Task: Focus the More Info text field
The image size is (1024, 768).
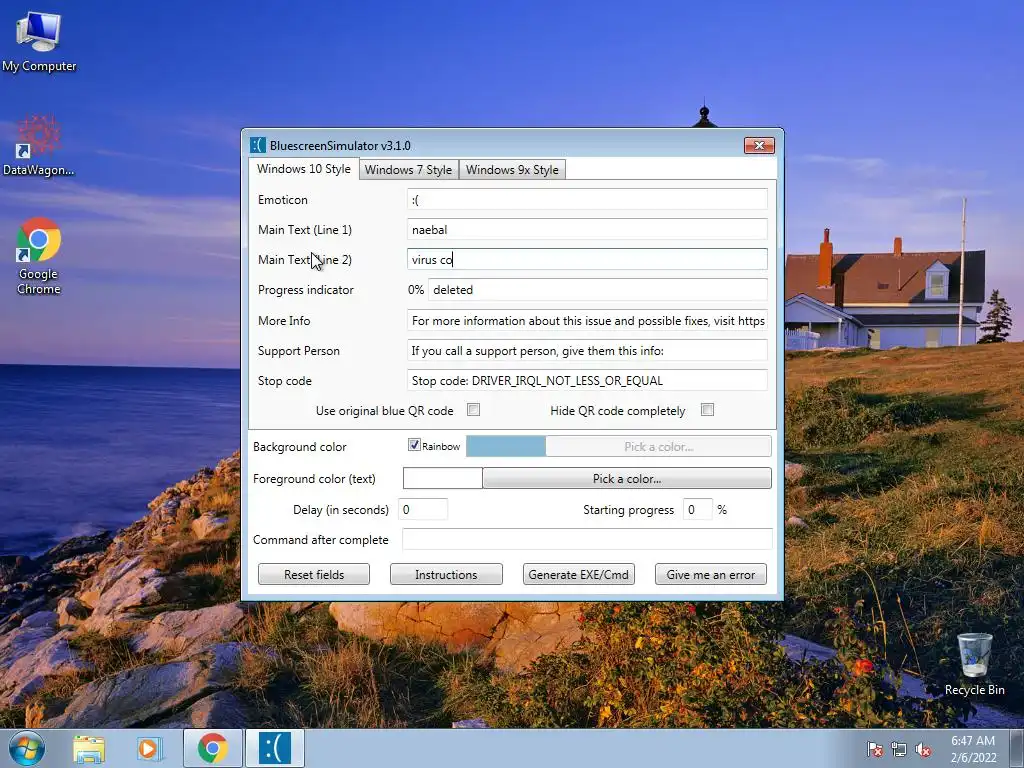Action: pos(587,321)
